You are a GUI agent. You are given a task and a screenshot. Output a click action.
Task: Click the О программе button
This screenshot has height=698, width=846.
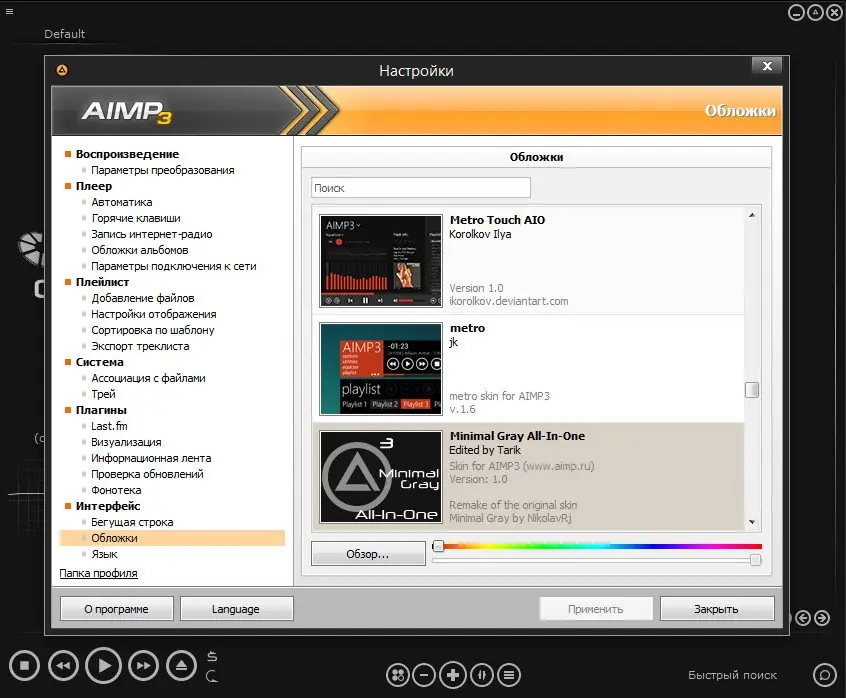click(x=117, y=609)
